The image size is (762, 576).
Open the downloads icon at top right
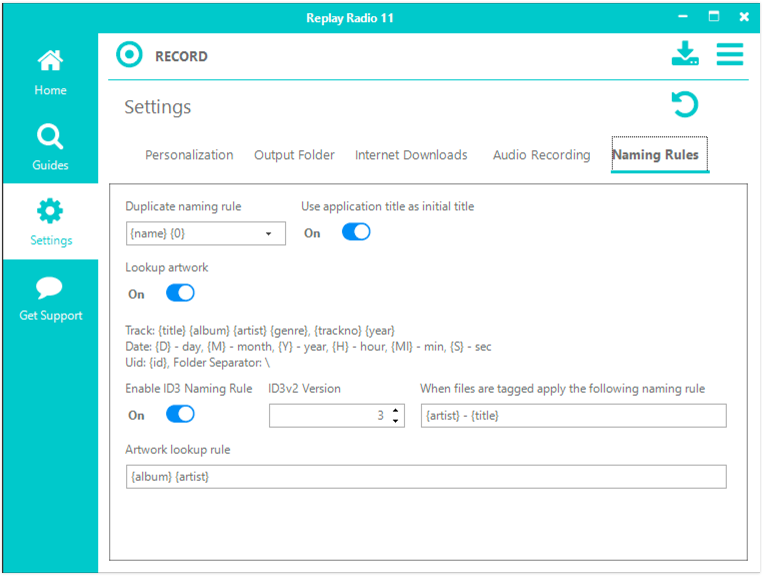tap(685, 53)
